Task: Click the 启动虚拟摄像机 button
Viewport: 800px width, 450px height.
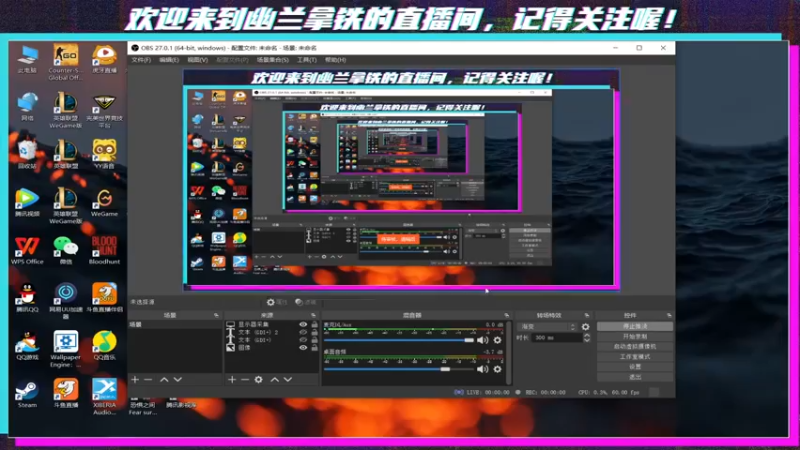Action: 635,346
